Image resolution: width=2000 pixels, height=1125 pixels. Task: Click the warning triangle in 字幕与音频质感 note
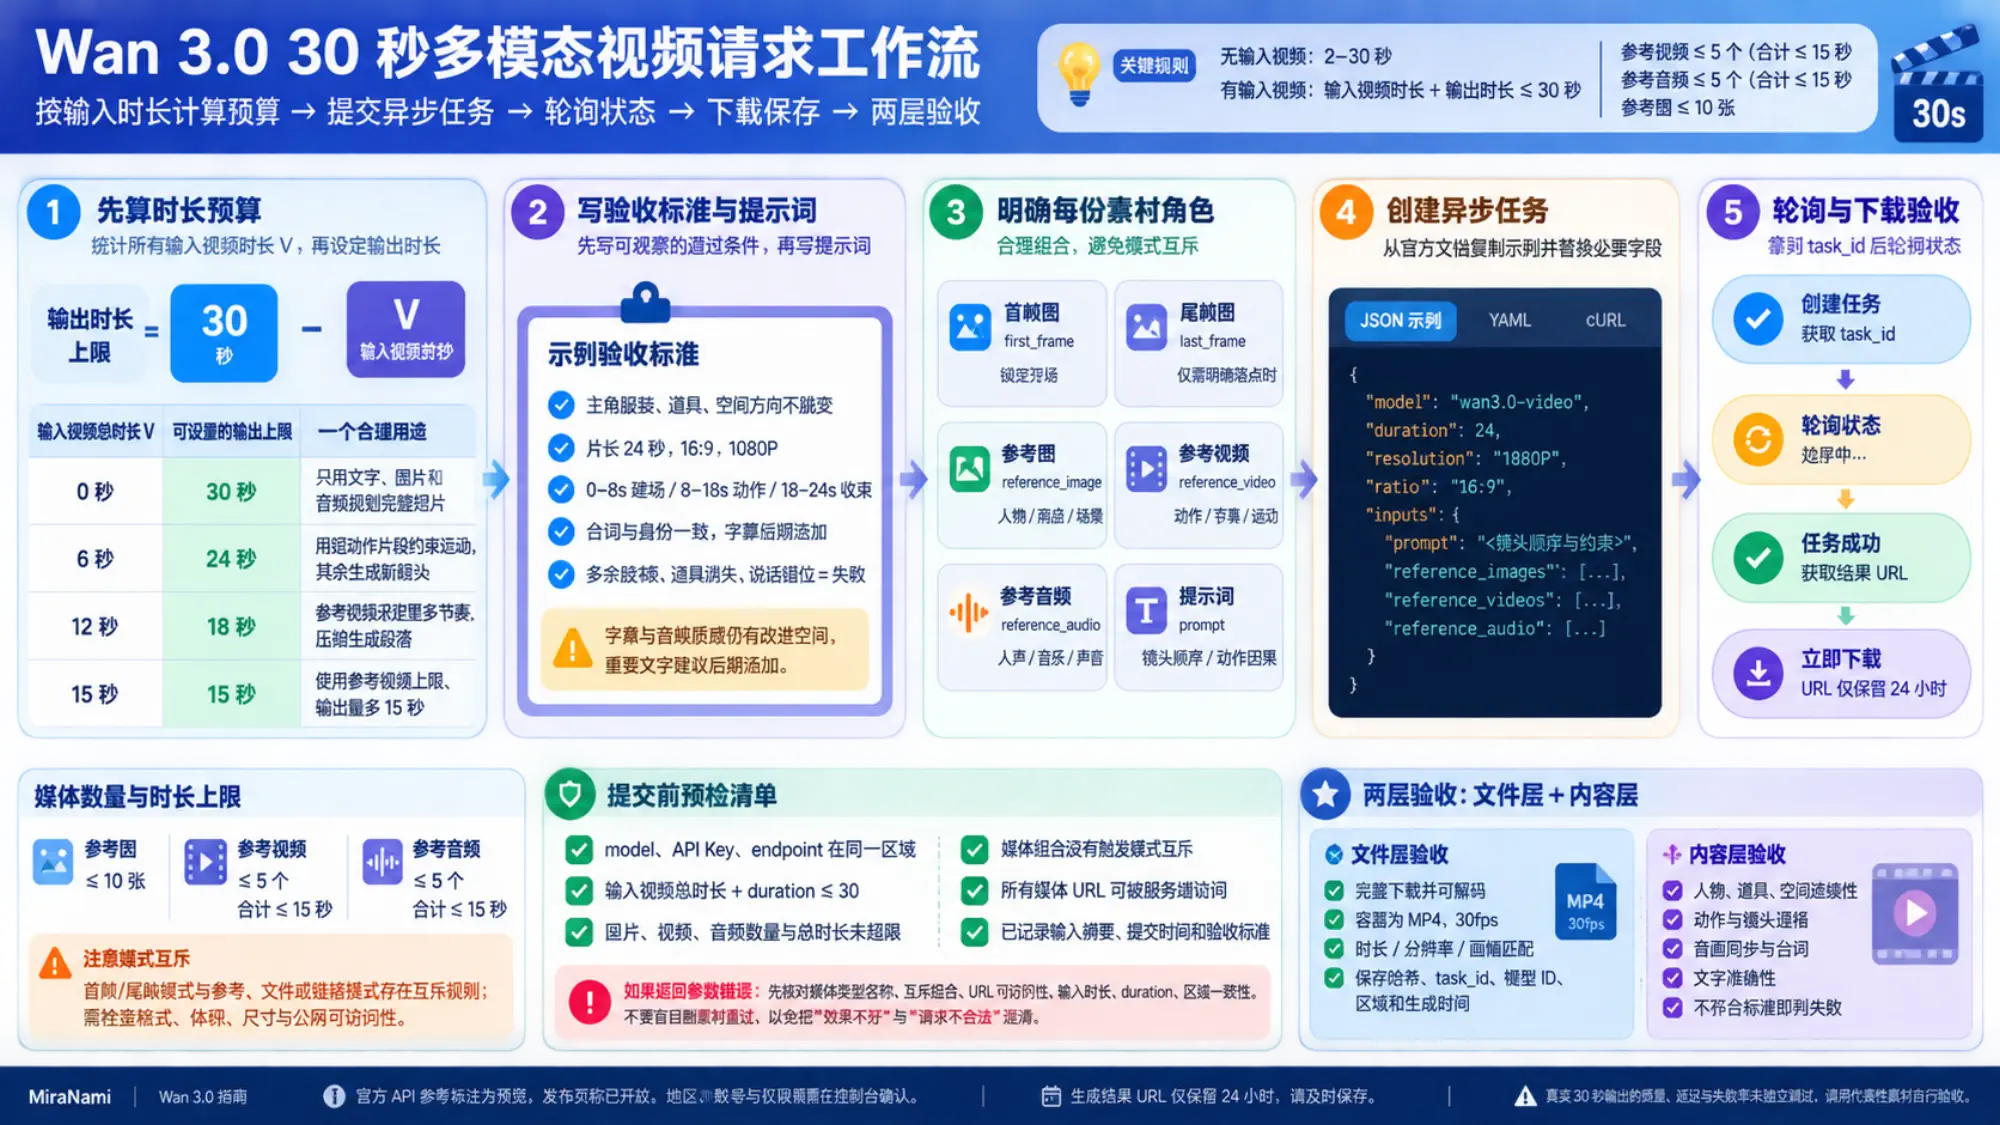click(x=573, y=648)
